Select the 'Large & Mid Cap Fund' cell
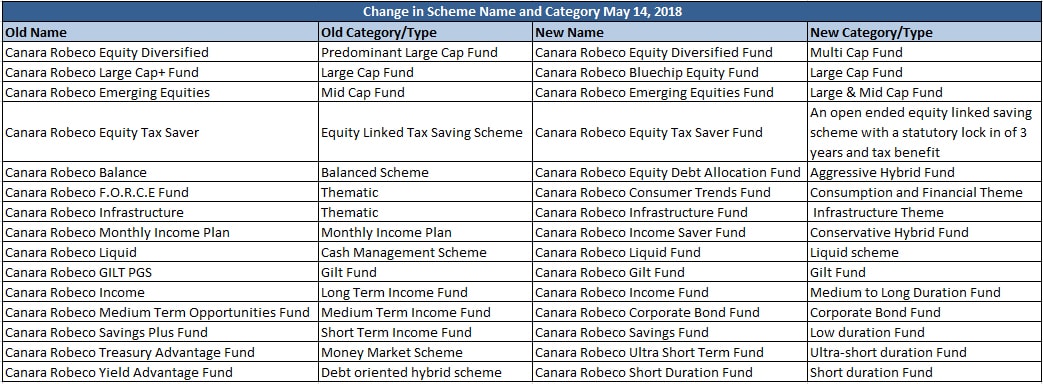The width and height of the screenshot is (1043, 384). 925,92
